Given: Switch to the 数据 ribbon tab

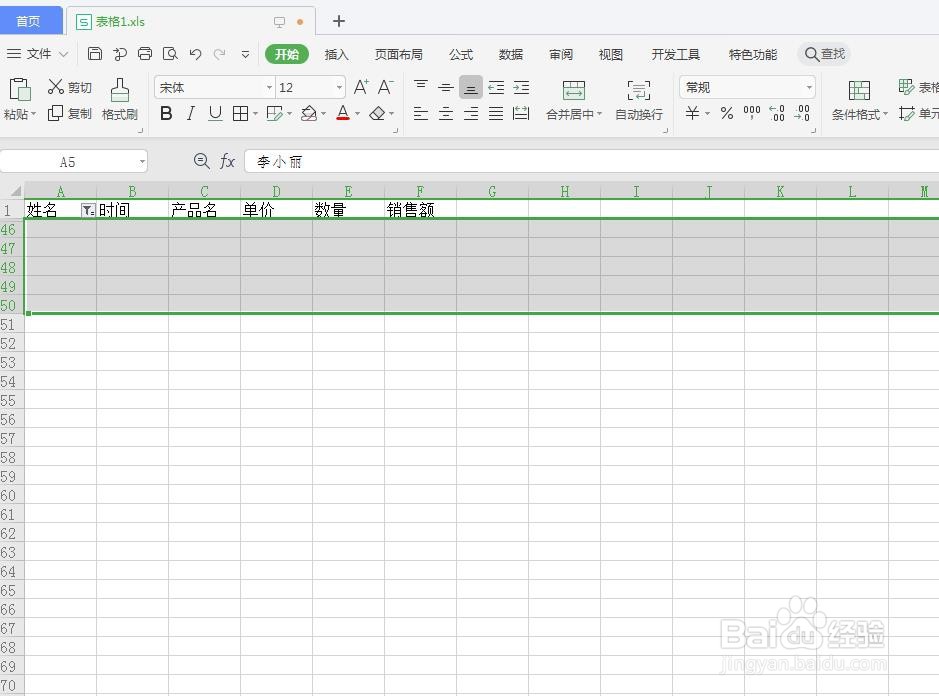Looking at the screenshot, I should click(511, 55).
